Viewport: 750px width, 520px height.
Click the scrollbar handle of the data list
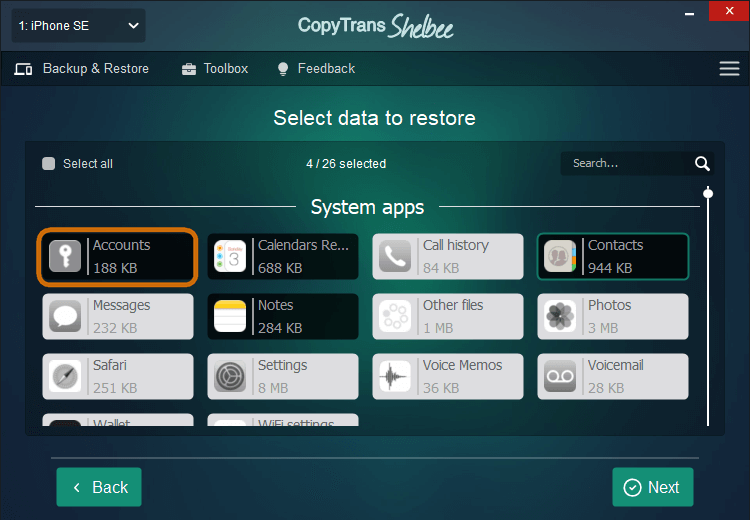tap(708, 193)
